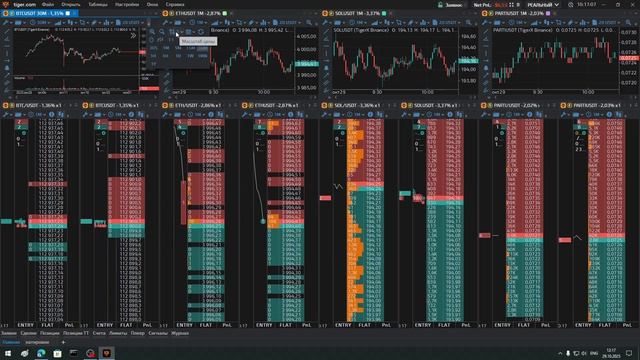Image resolution: width=640 pixels, height=360 pixels.
Task: Toggle the purple link color on PARTIUSDT chart tab
Action: click(548, 13)
